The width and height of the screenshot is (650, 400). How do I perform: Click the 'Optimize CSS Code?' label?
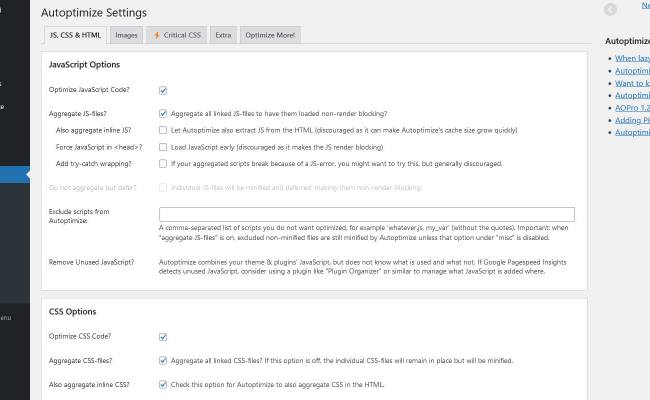tap(80, 336)
